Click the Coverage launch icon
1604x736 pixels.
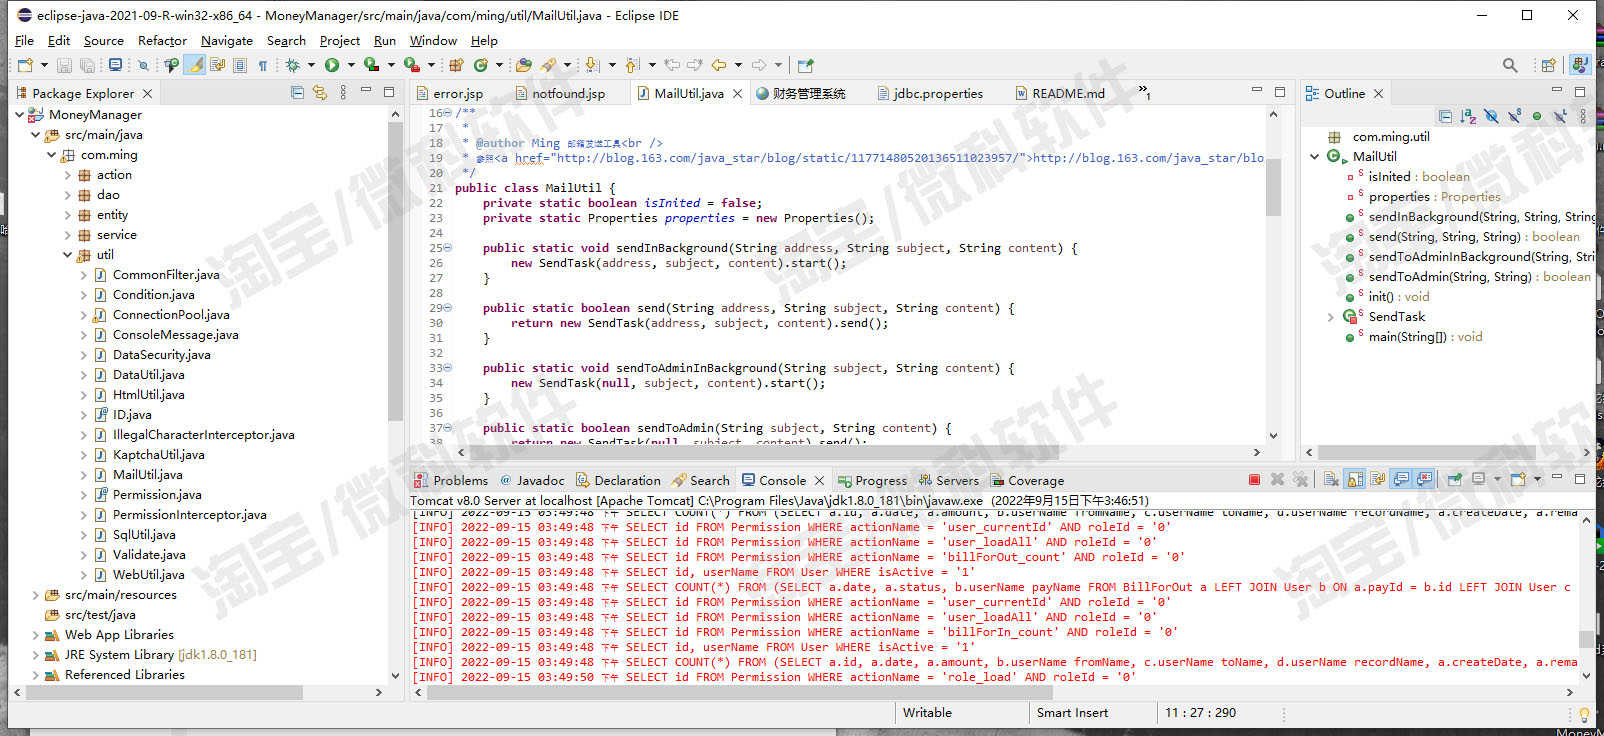(371, 65)
